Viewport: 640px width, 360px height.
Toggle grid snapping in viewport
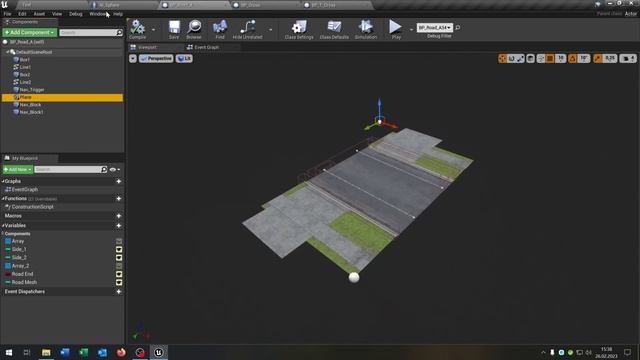pos(550,59)
